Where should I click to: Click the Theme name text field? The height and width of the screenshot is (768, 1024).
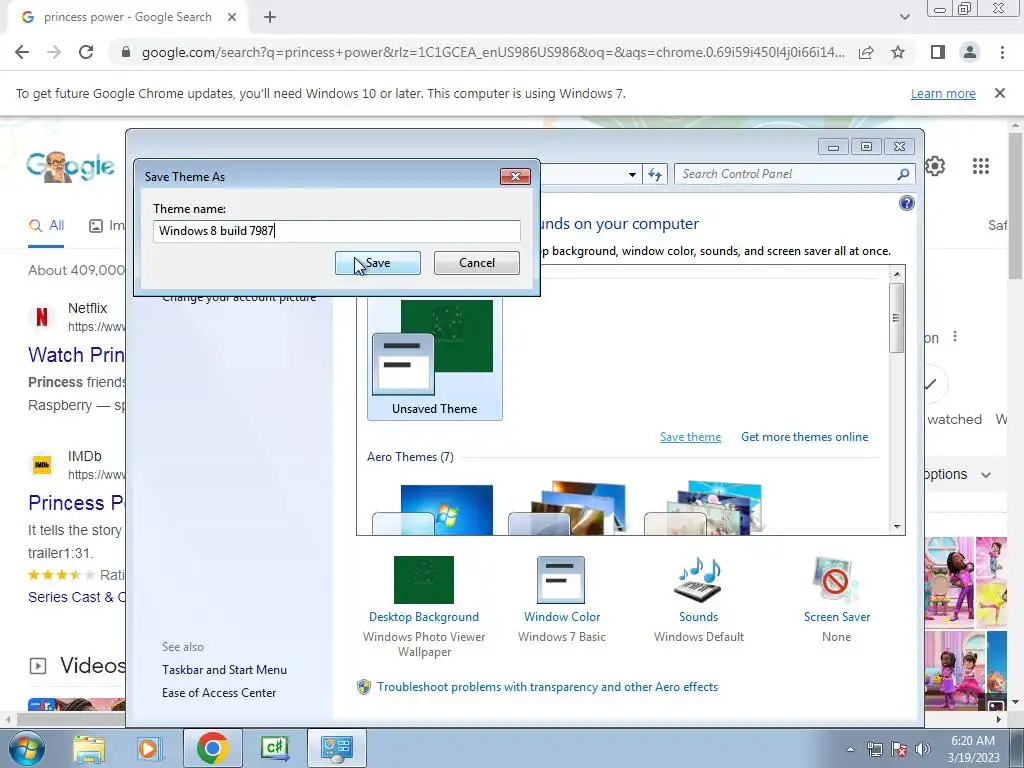coord(336,231)
